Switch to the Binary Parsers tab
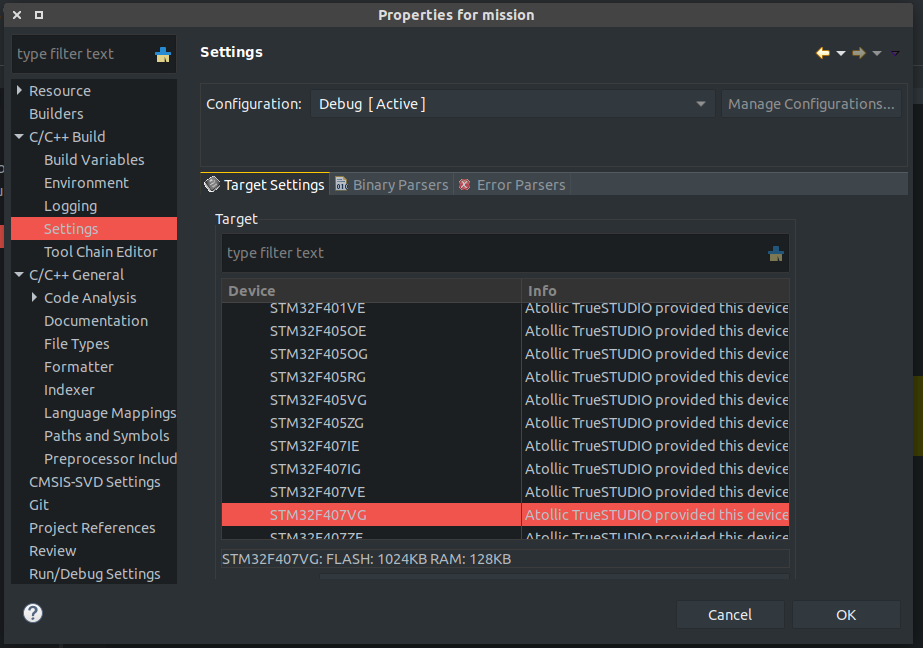The width and height of the screenshot is (923, 648). click(391, 184)
